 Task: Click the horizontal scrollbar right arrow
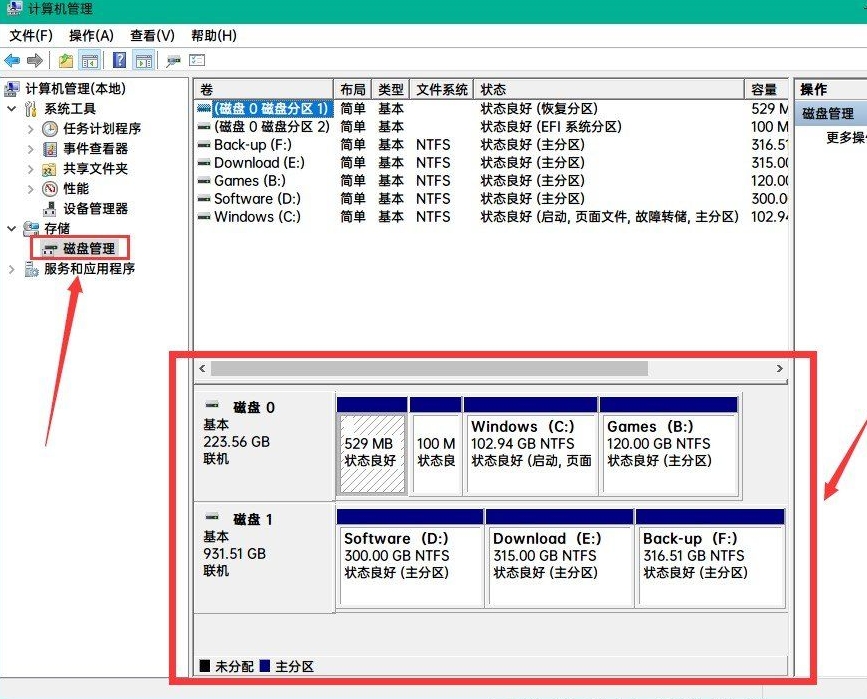(780, 368)
